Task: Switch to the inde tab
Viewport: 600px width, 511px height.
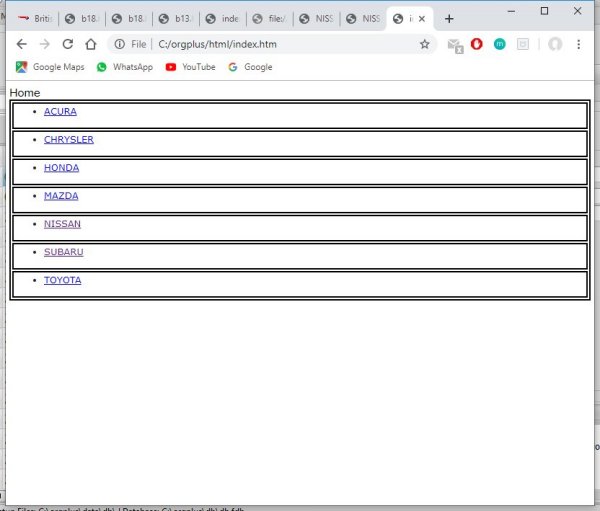Action: (x=223, y=19)
